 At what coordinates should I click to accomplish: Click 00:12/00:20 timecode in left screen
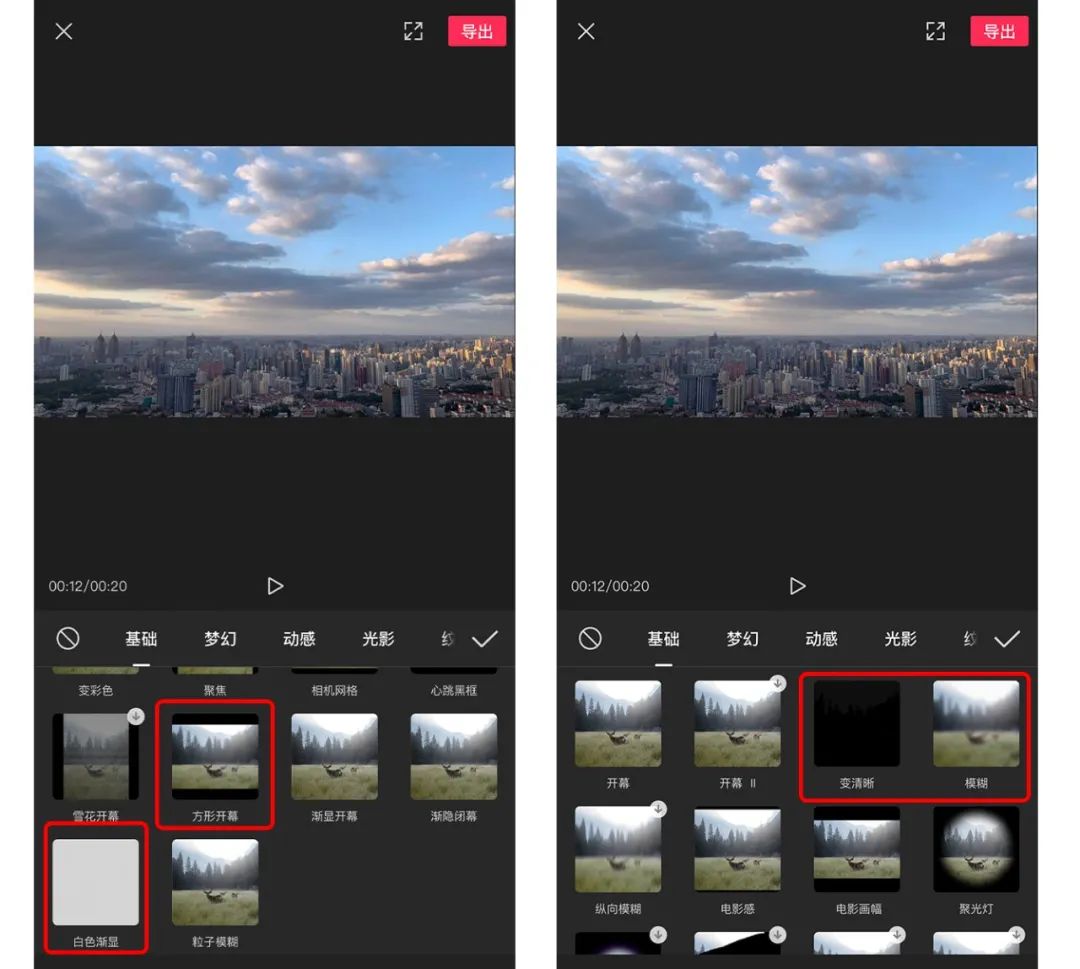(x=87, y=586)
